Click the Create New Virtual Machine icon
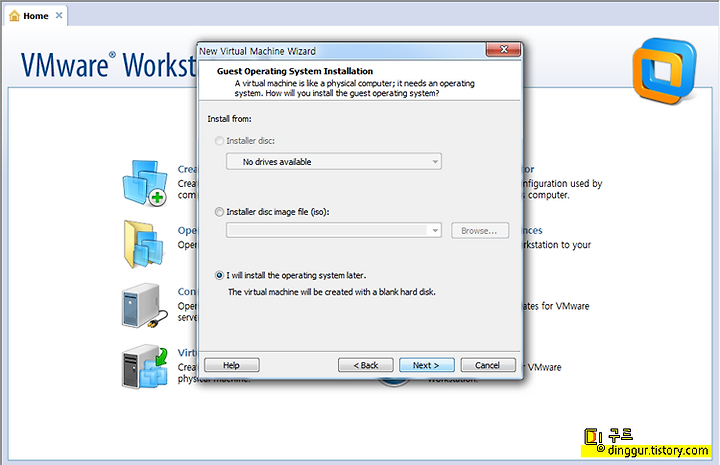Screen dimensions: 720x465 coord(145,183)
